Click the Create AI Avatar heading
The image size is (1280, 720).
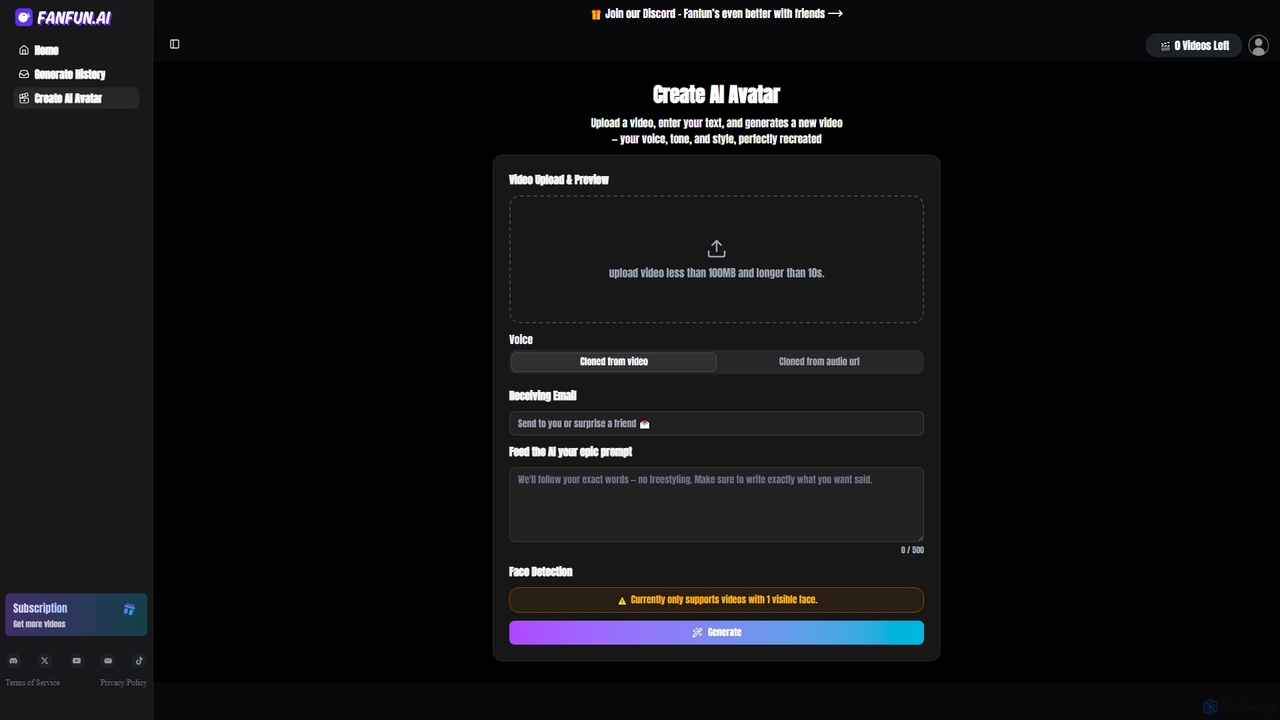[x=716, y=94]
